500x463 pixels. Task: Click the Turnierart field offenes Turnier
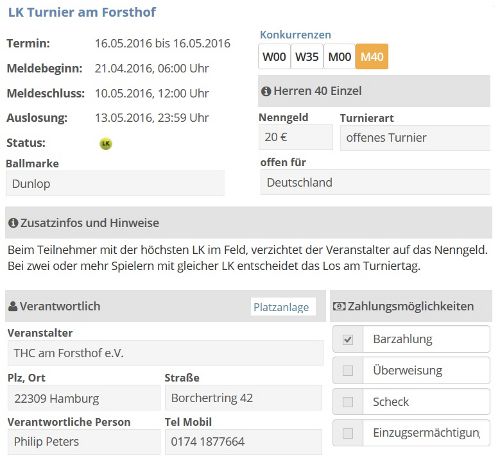[415, 138]
